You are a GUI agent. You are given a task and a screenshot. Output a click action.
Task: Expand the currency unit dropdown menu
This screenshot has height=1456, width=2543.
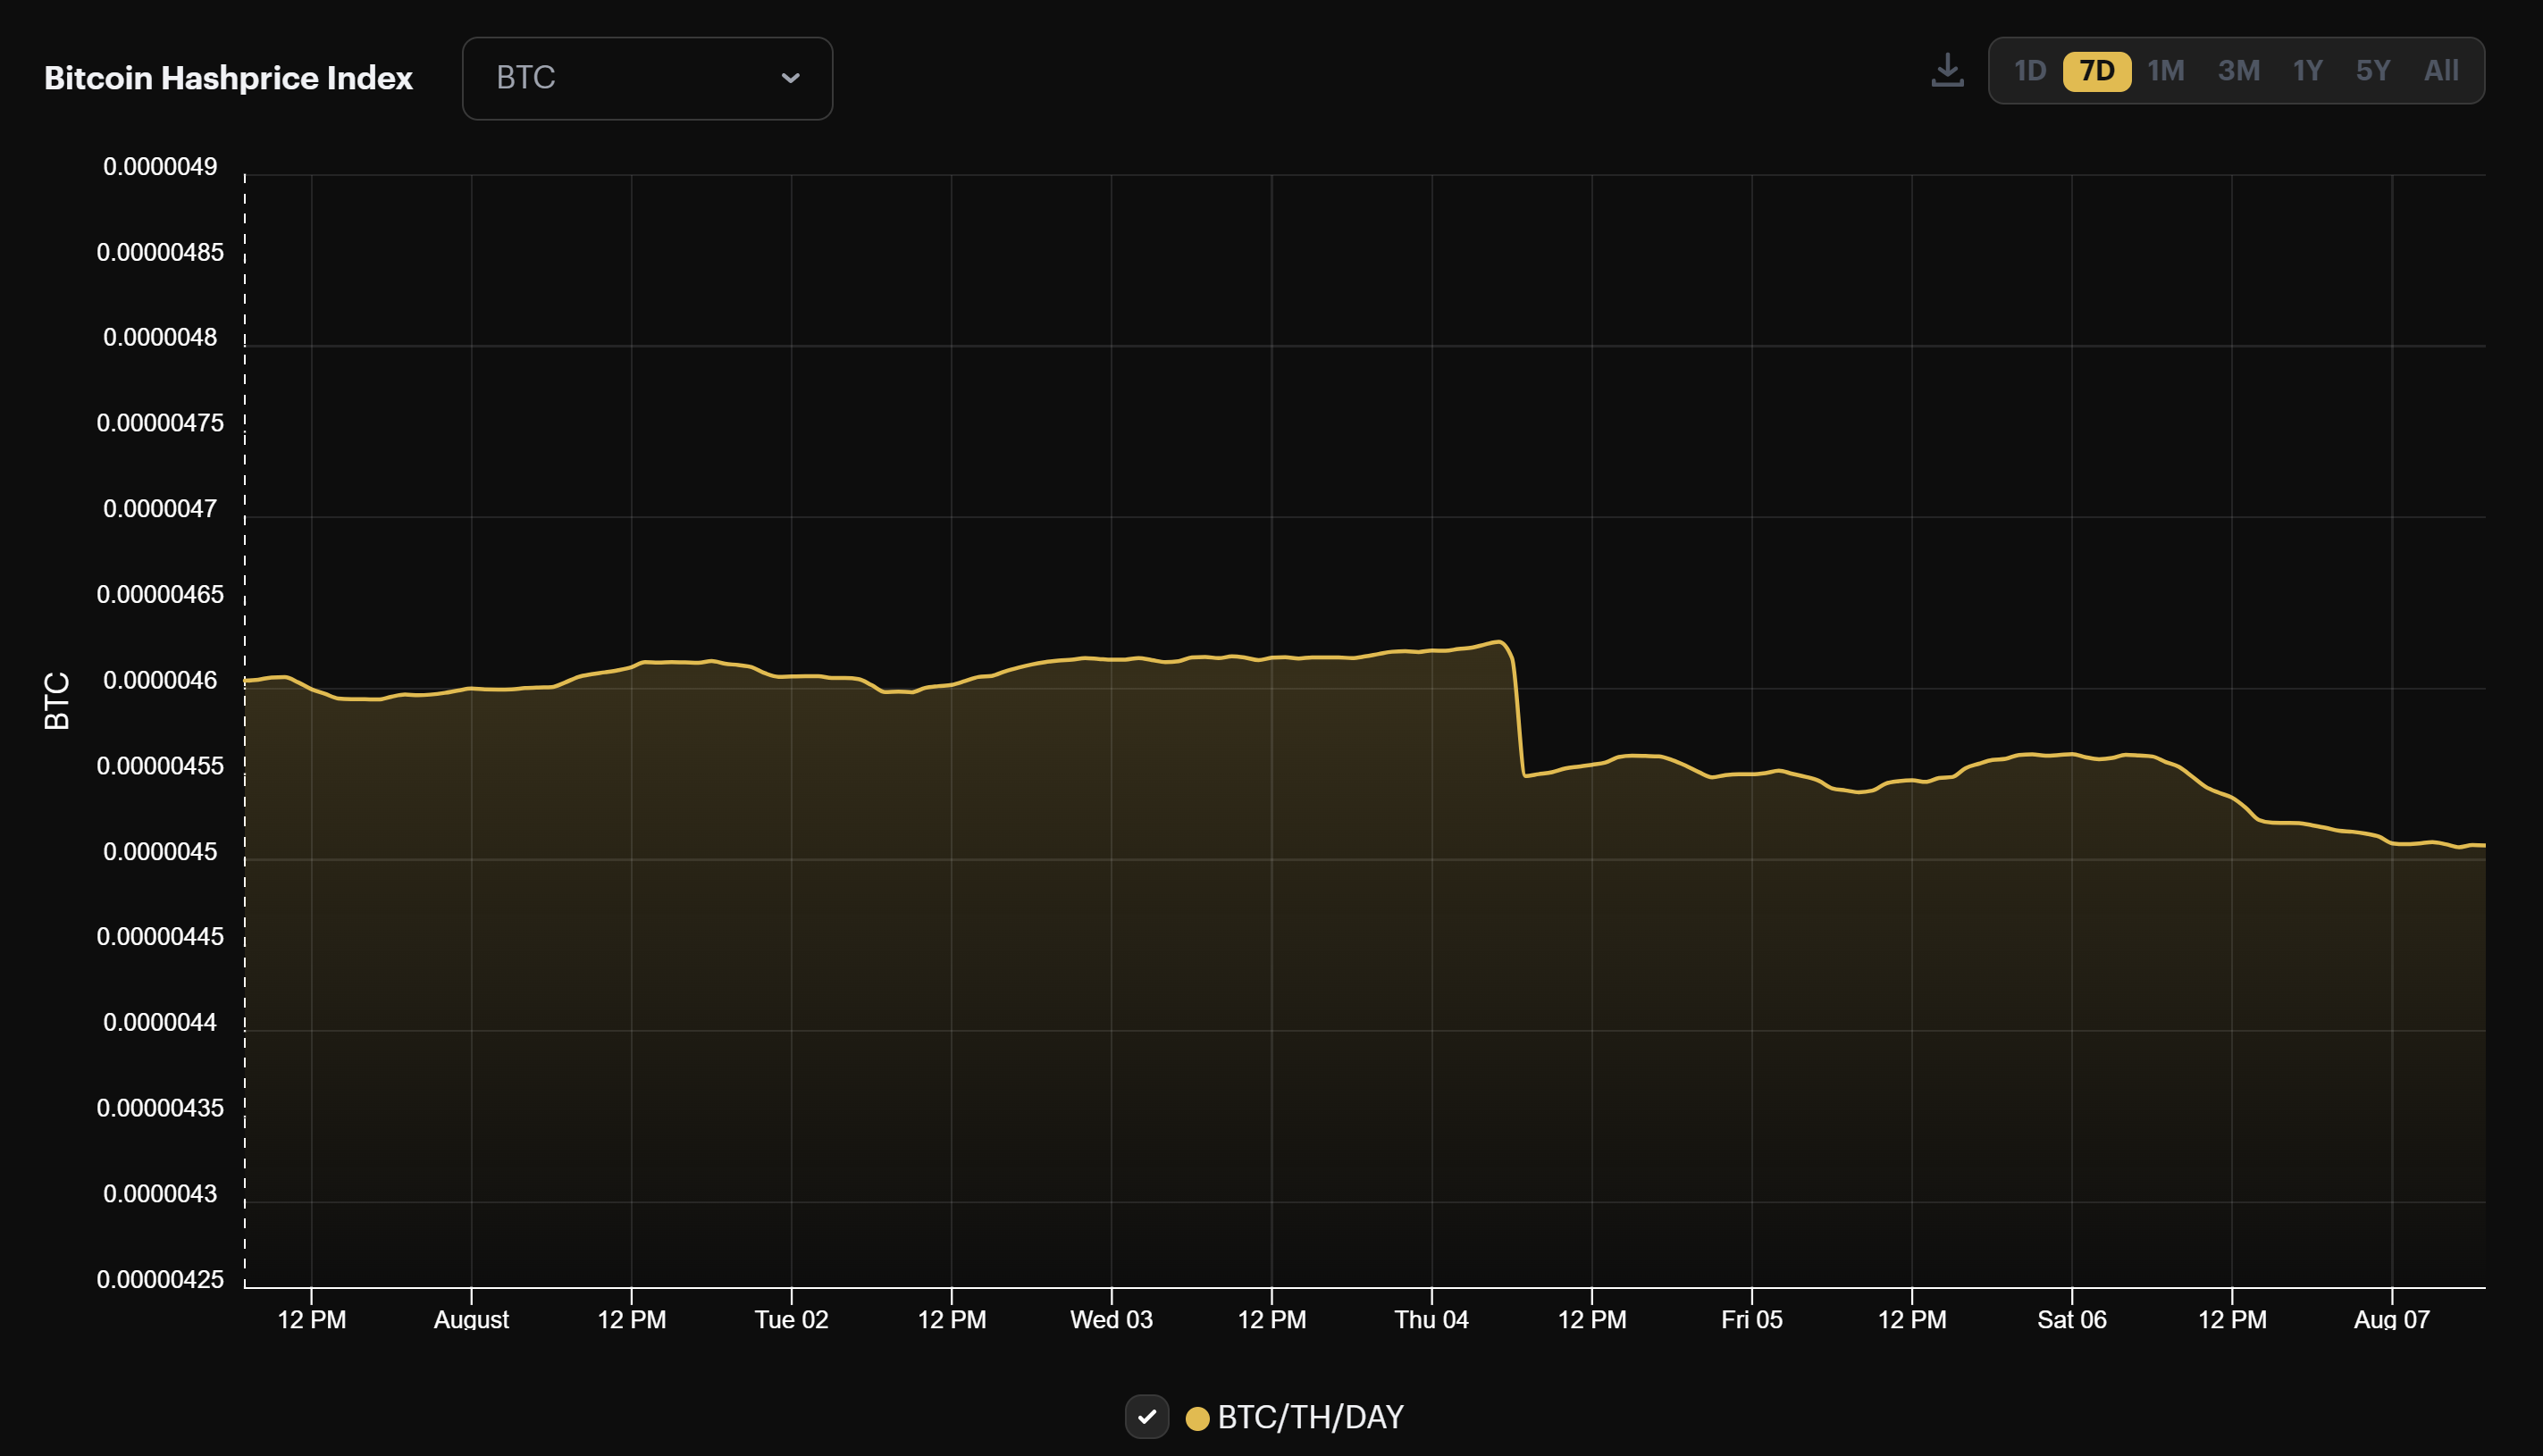click(647, 78)
